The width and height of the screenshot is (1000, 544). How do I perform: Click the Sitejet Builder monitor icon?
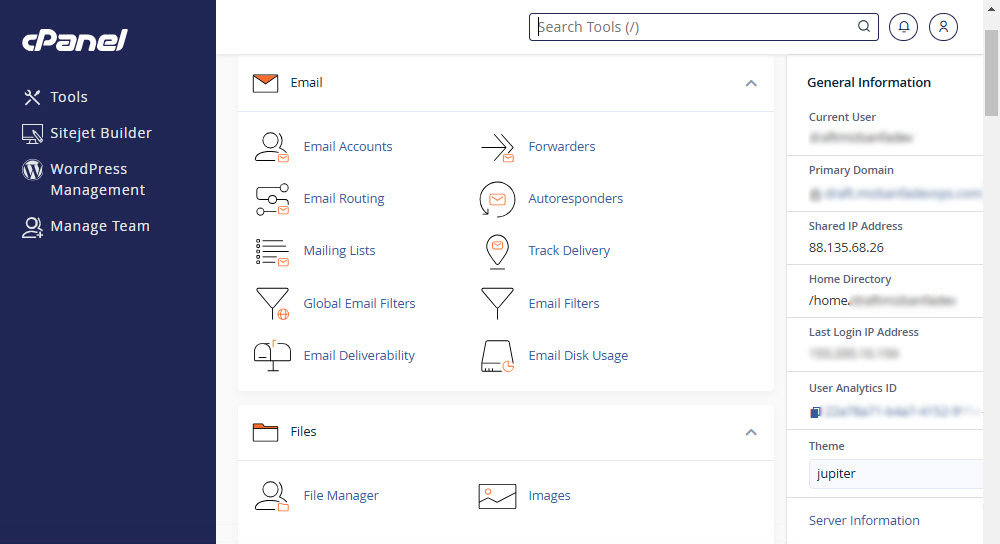(32, 133)
